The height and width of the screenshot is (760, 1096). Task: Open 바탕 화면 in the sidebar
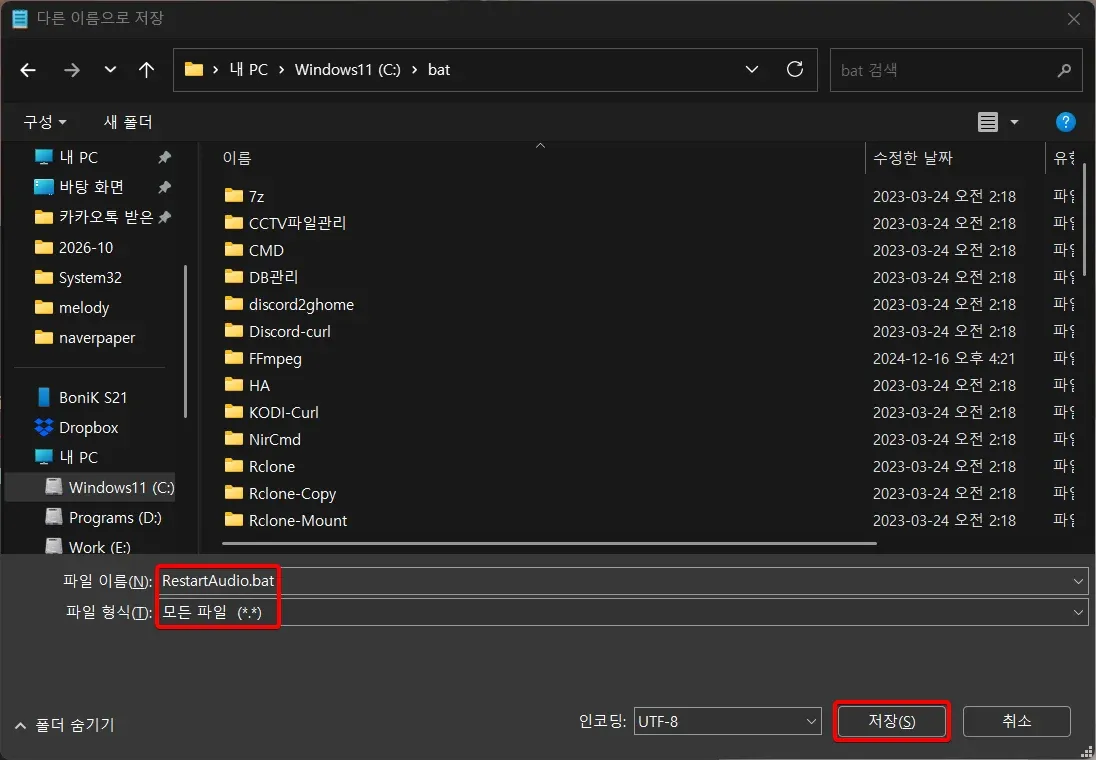[x=91, y=187]
